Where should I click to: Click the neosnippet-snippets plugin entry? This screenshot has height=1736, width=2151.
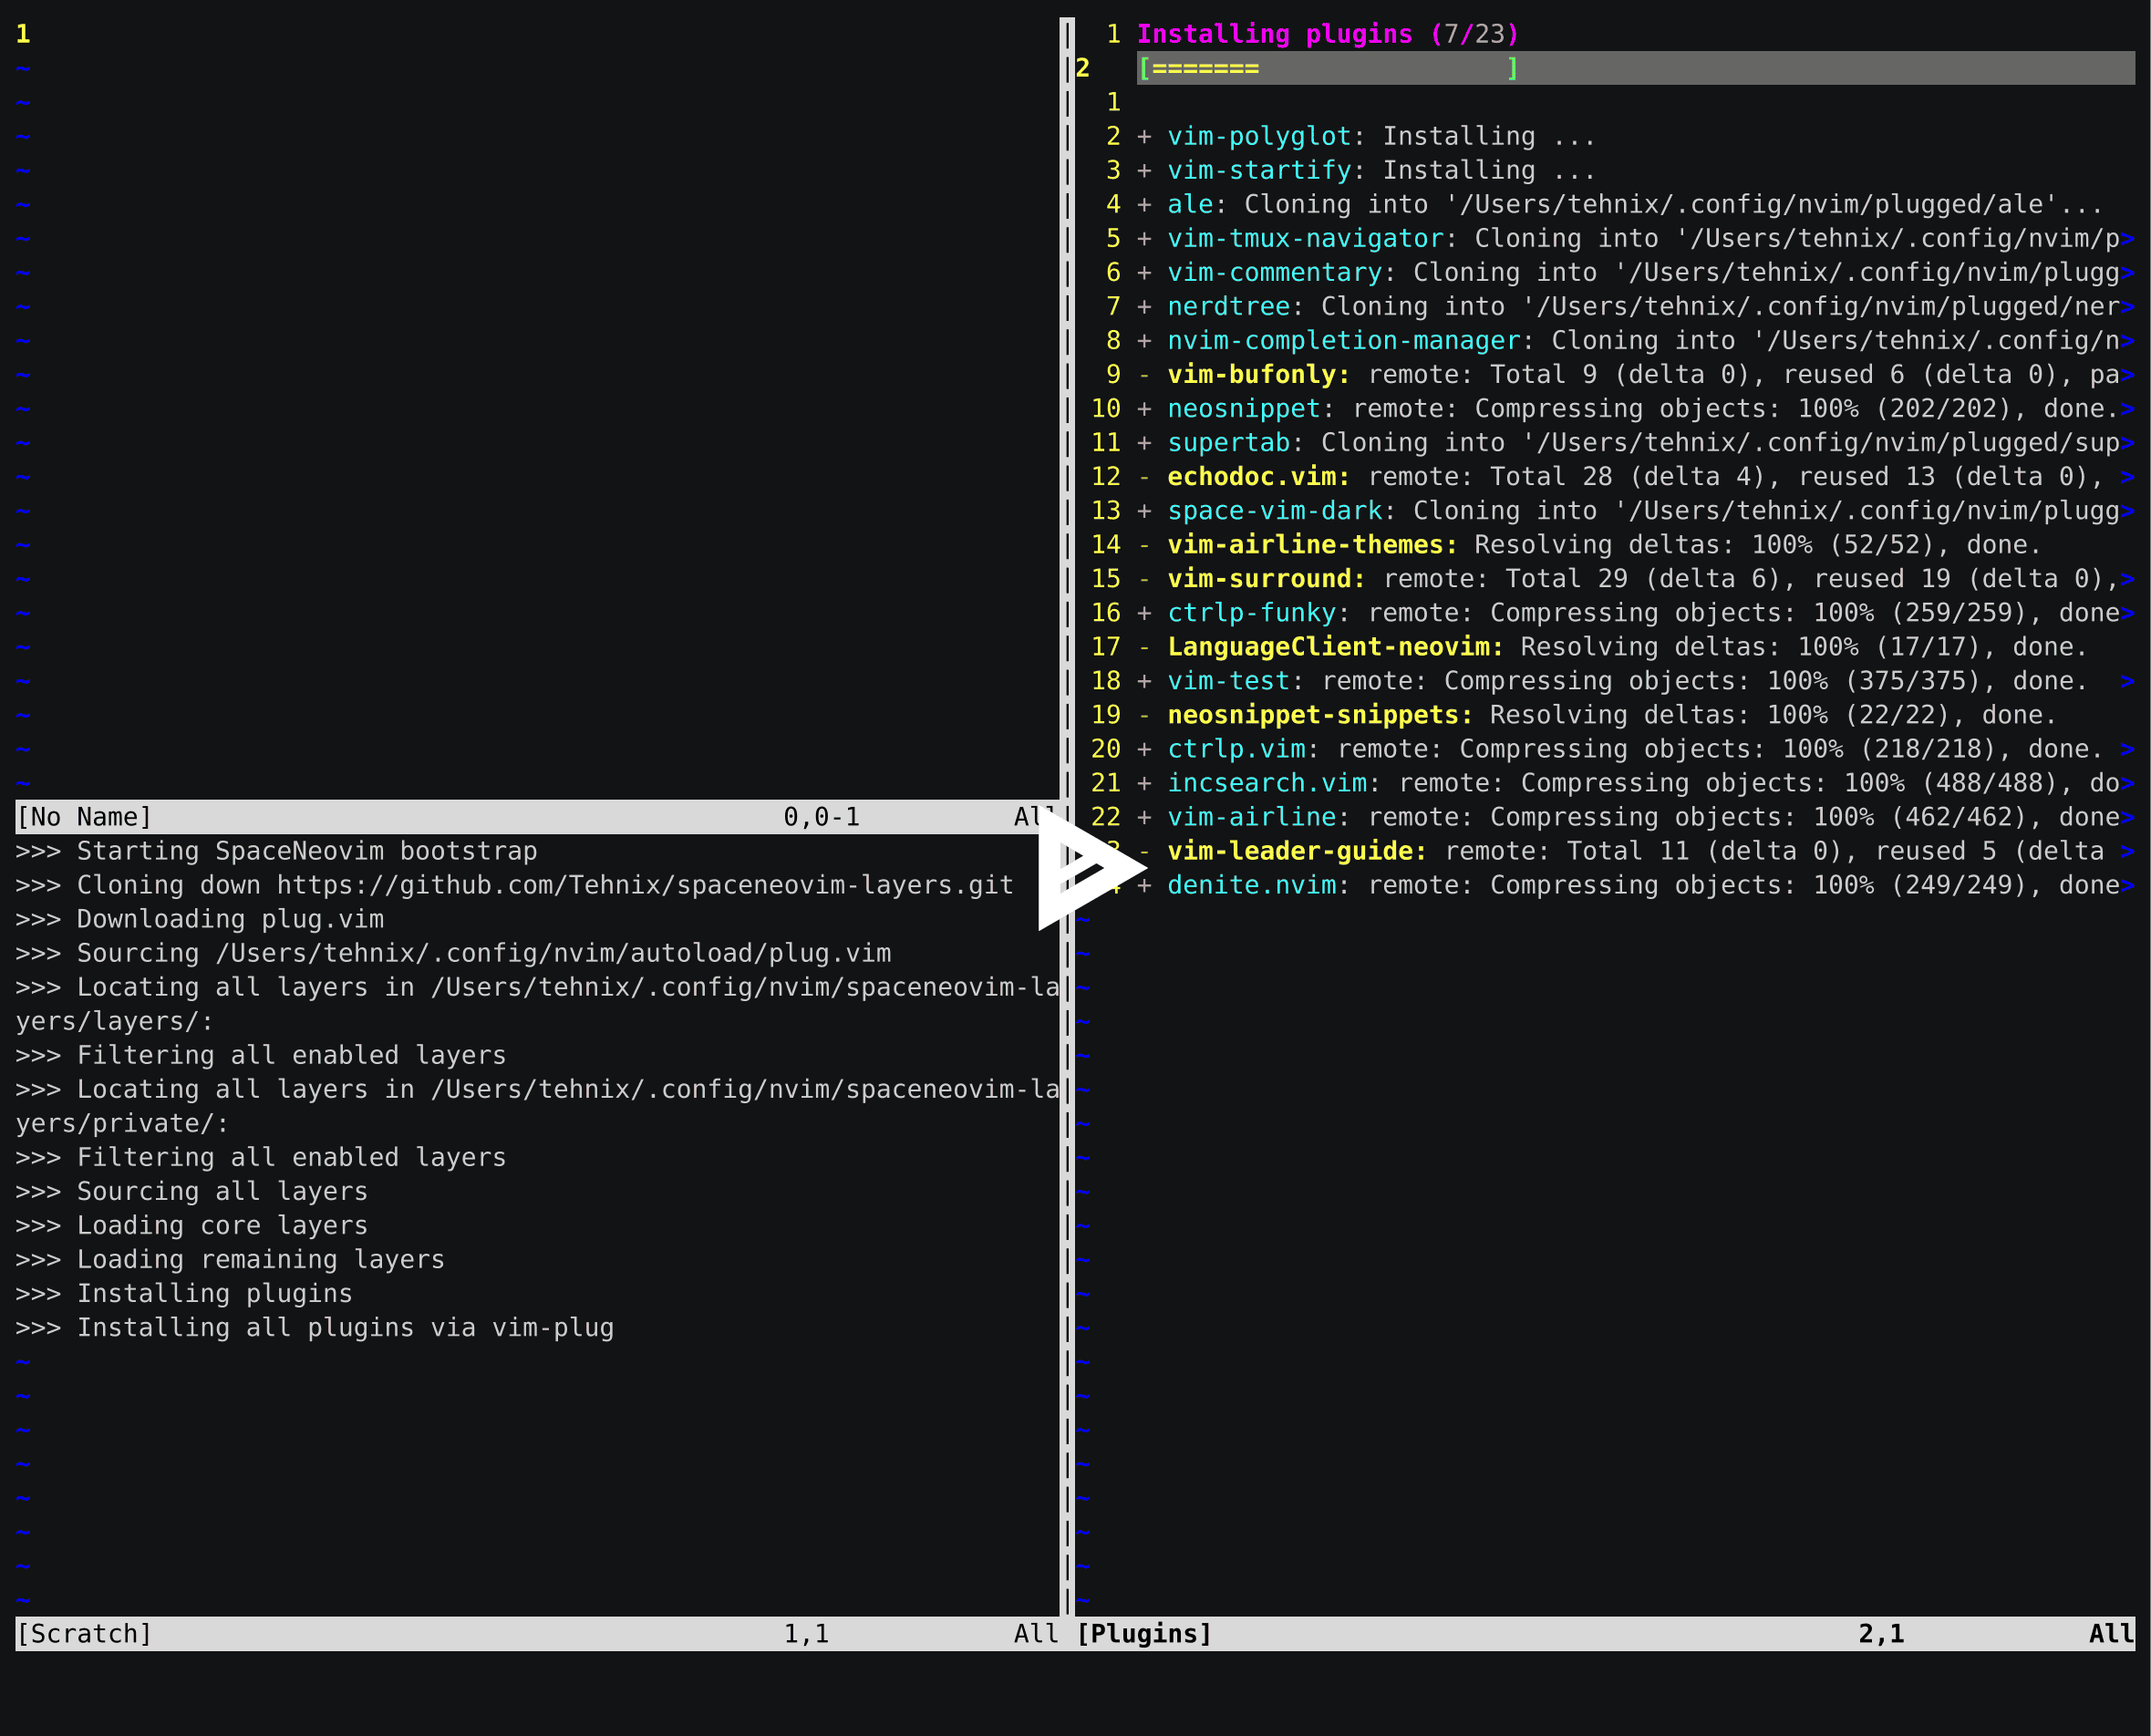[x=1597, y=714]
